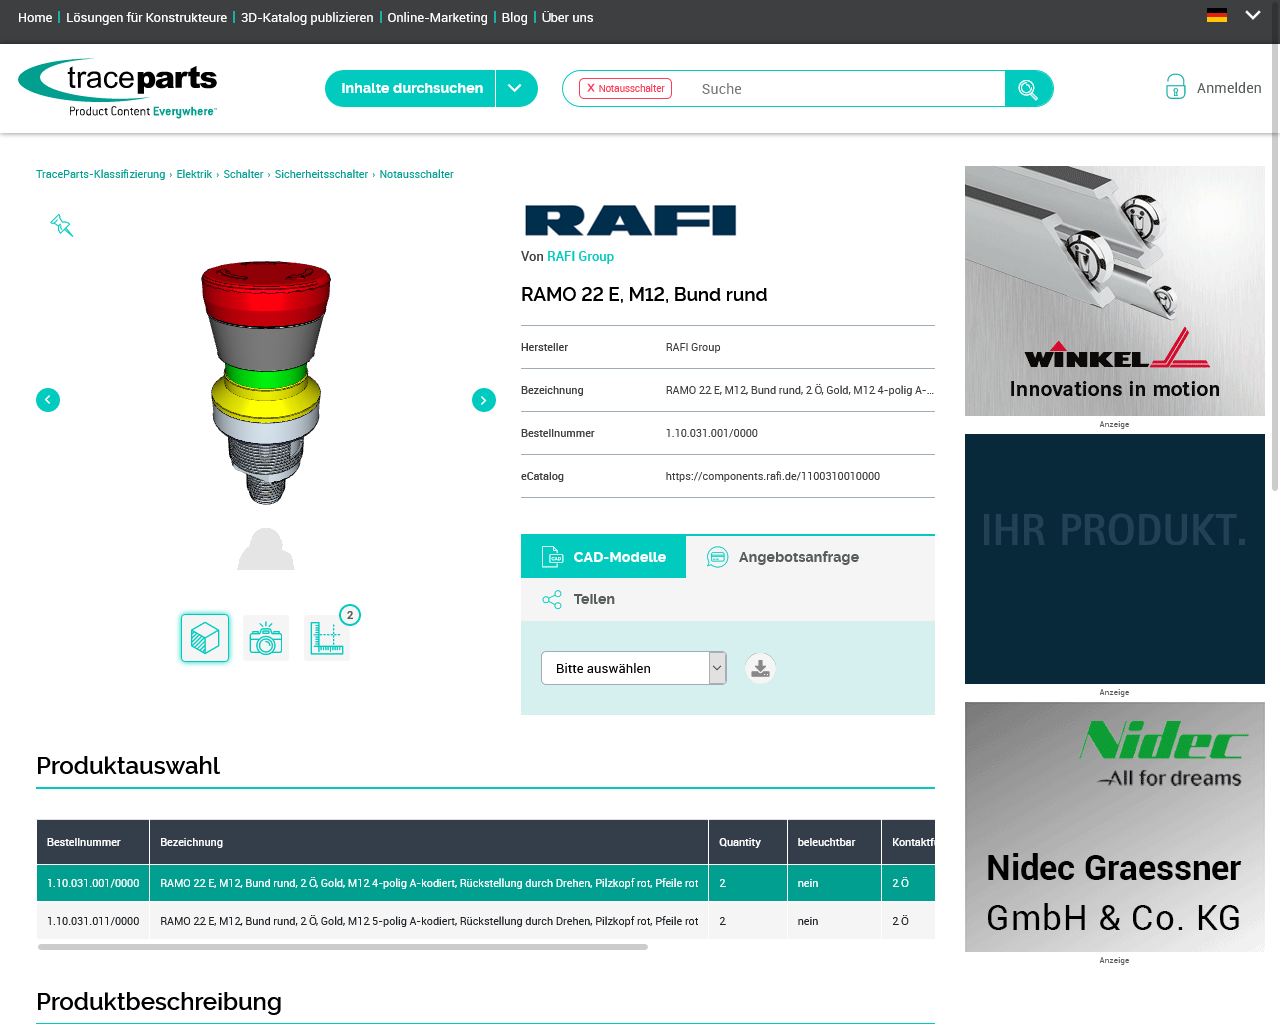Open the Nidec Graessner advertisement
1280x1024 pixels.
[x=1115, y=827]
